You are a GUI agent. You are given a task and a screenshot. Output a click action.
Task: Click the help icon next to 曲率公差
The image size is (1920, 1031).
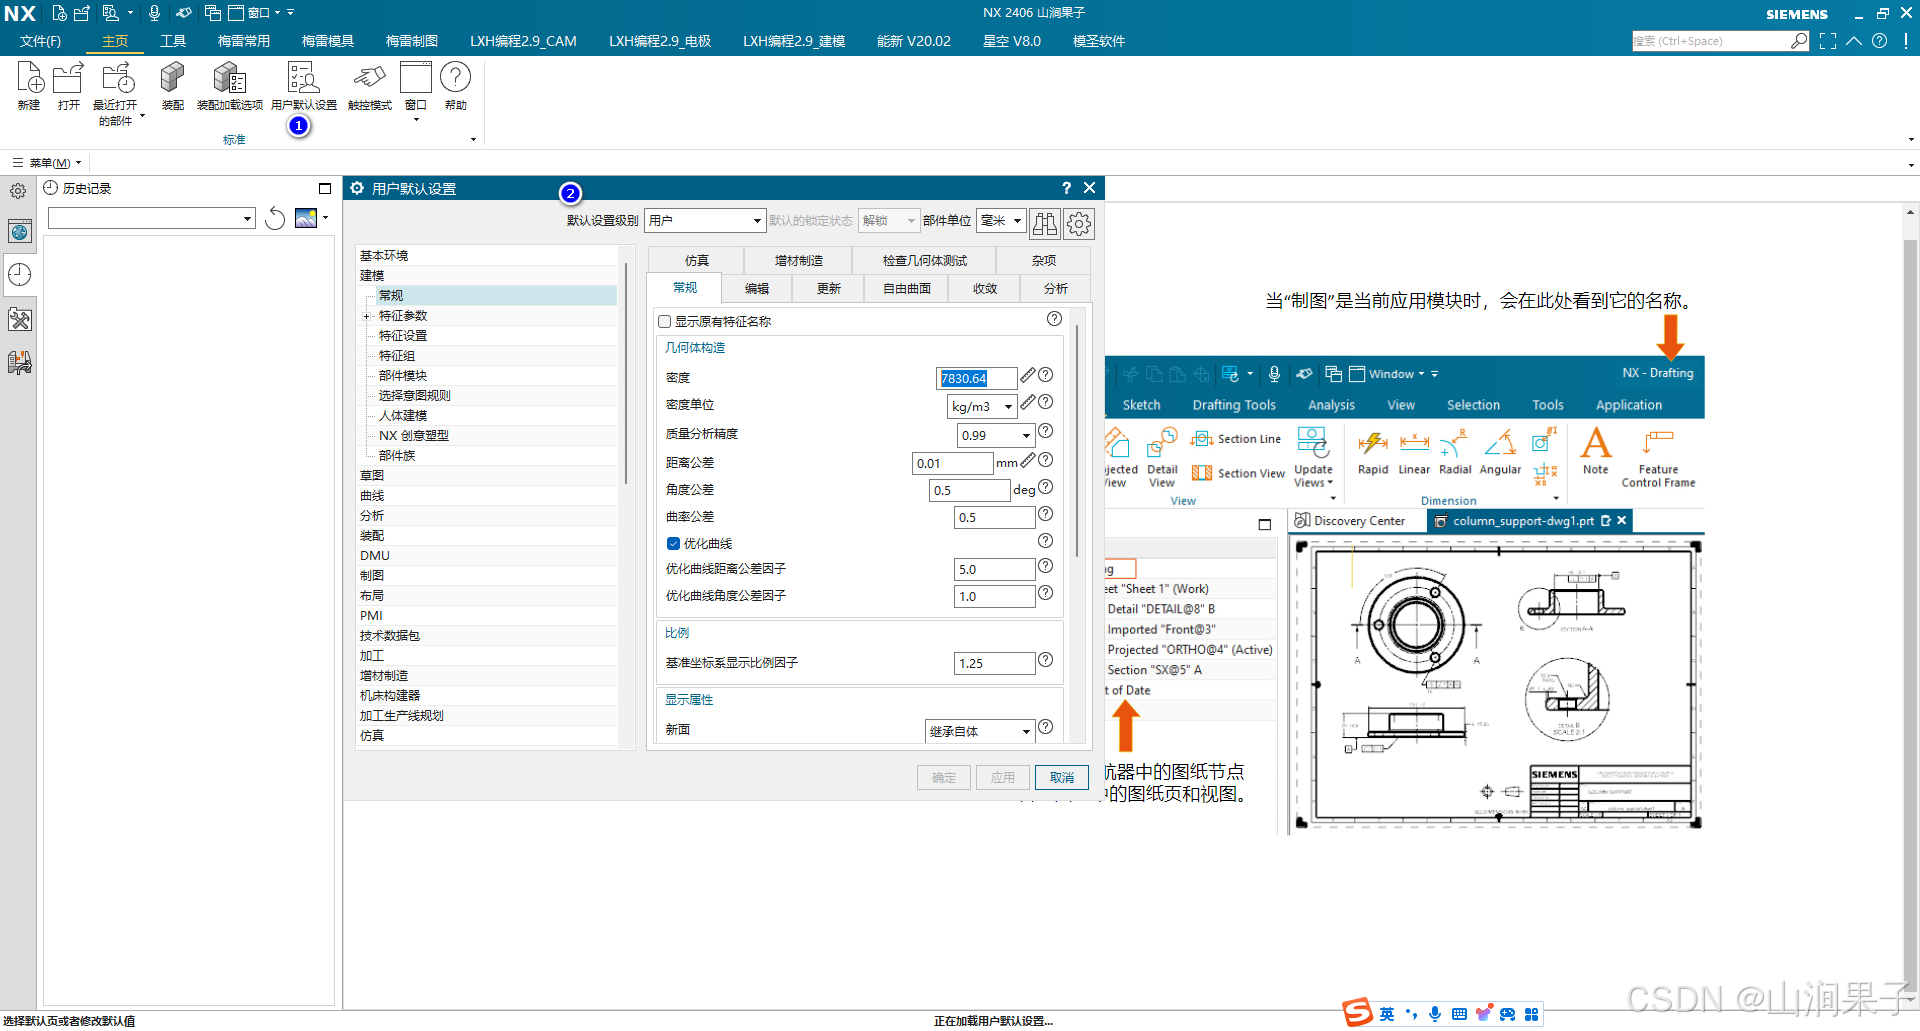click(1045, 514)
